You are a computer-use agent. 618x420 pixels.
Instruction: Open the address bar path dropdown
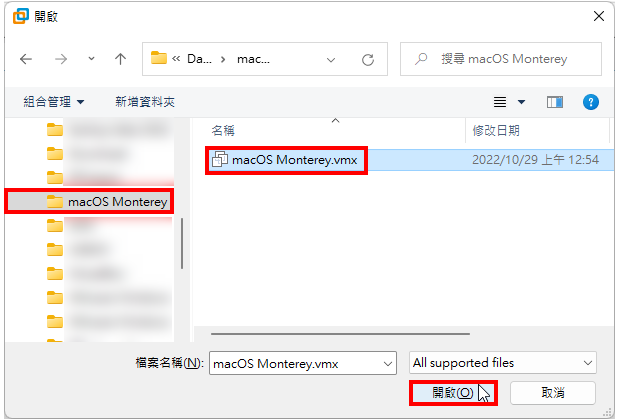click(331, 59)
